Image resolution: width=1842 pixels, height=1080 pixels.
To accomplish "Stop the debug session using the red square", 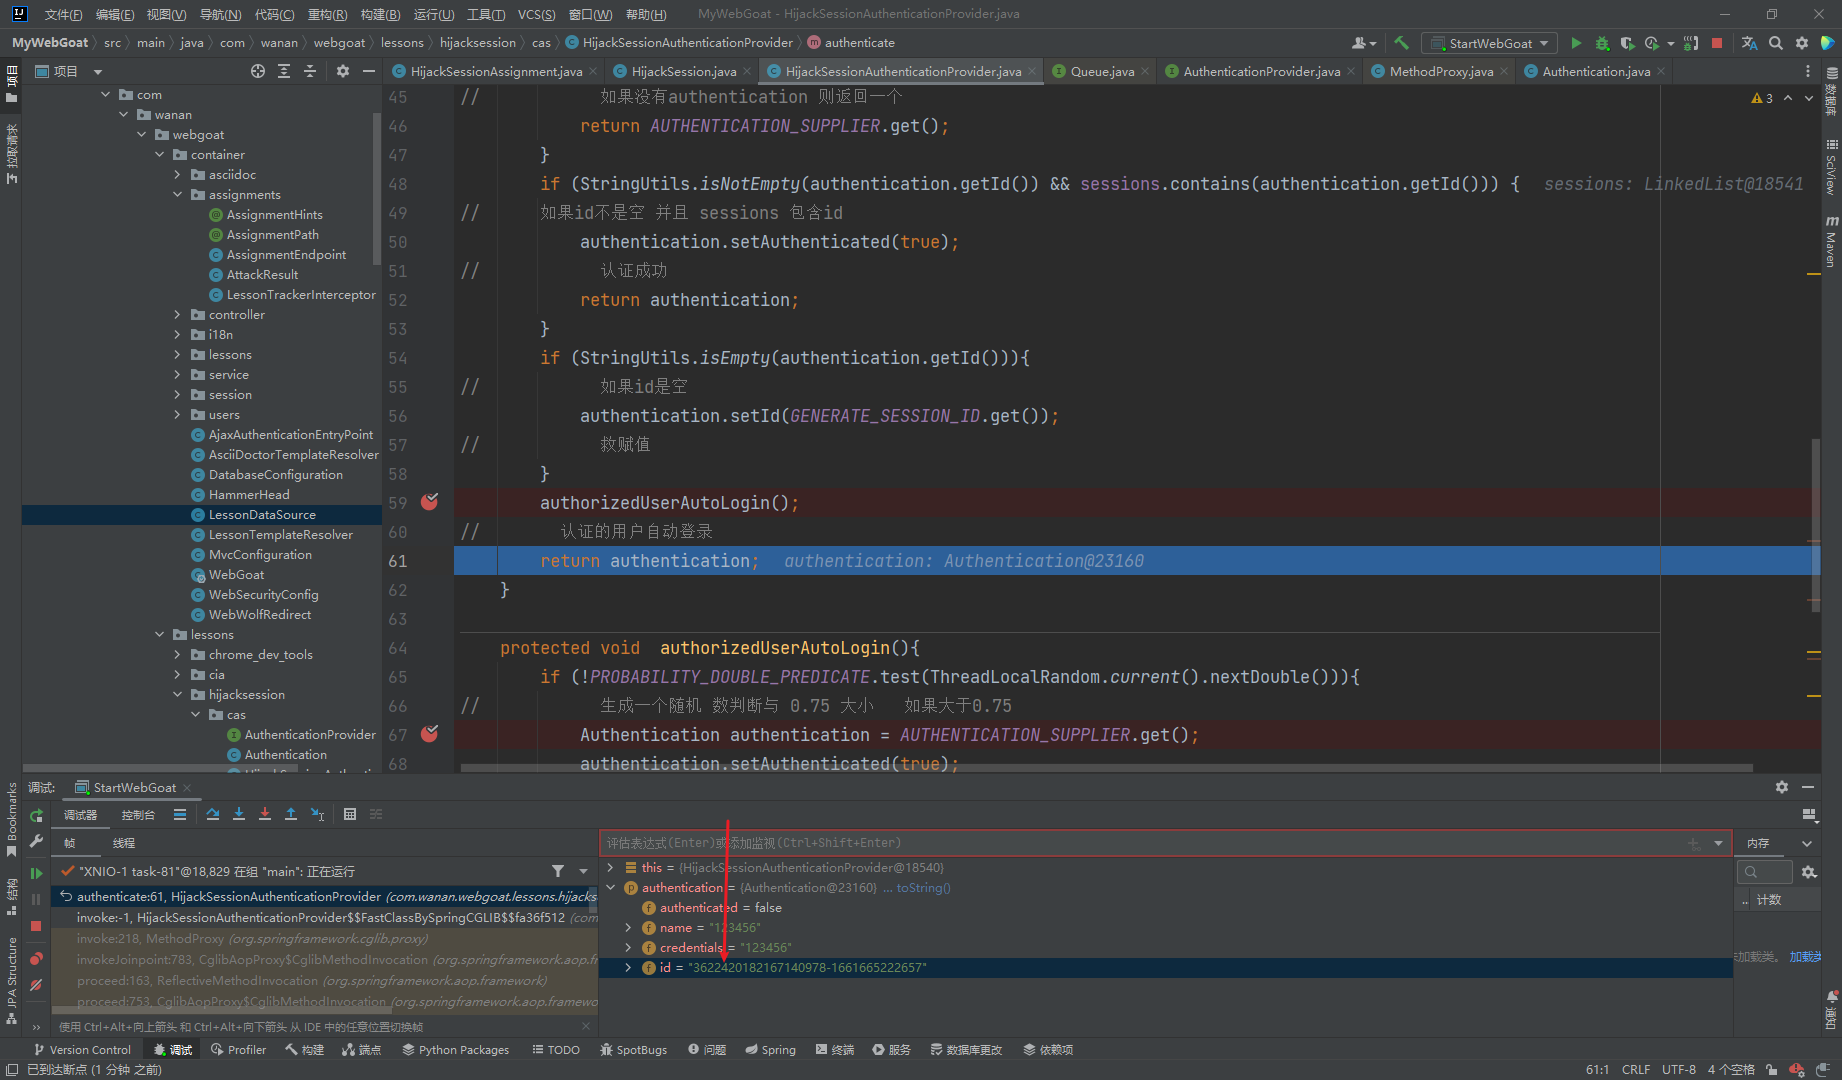I will (x=36, y=926).
